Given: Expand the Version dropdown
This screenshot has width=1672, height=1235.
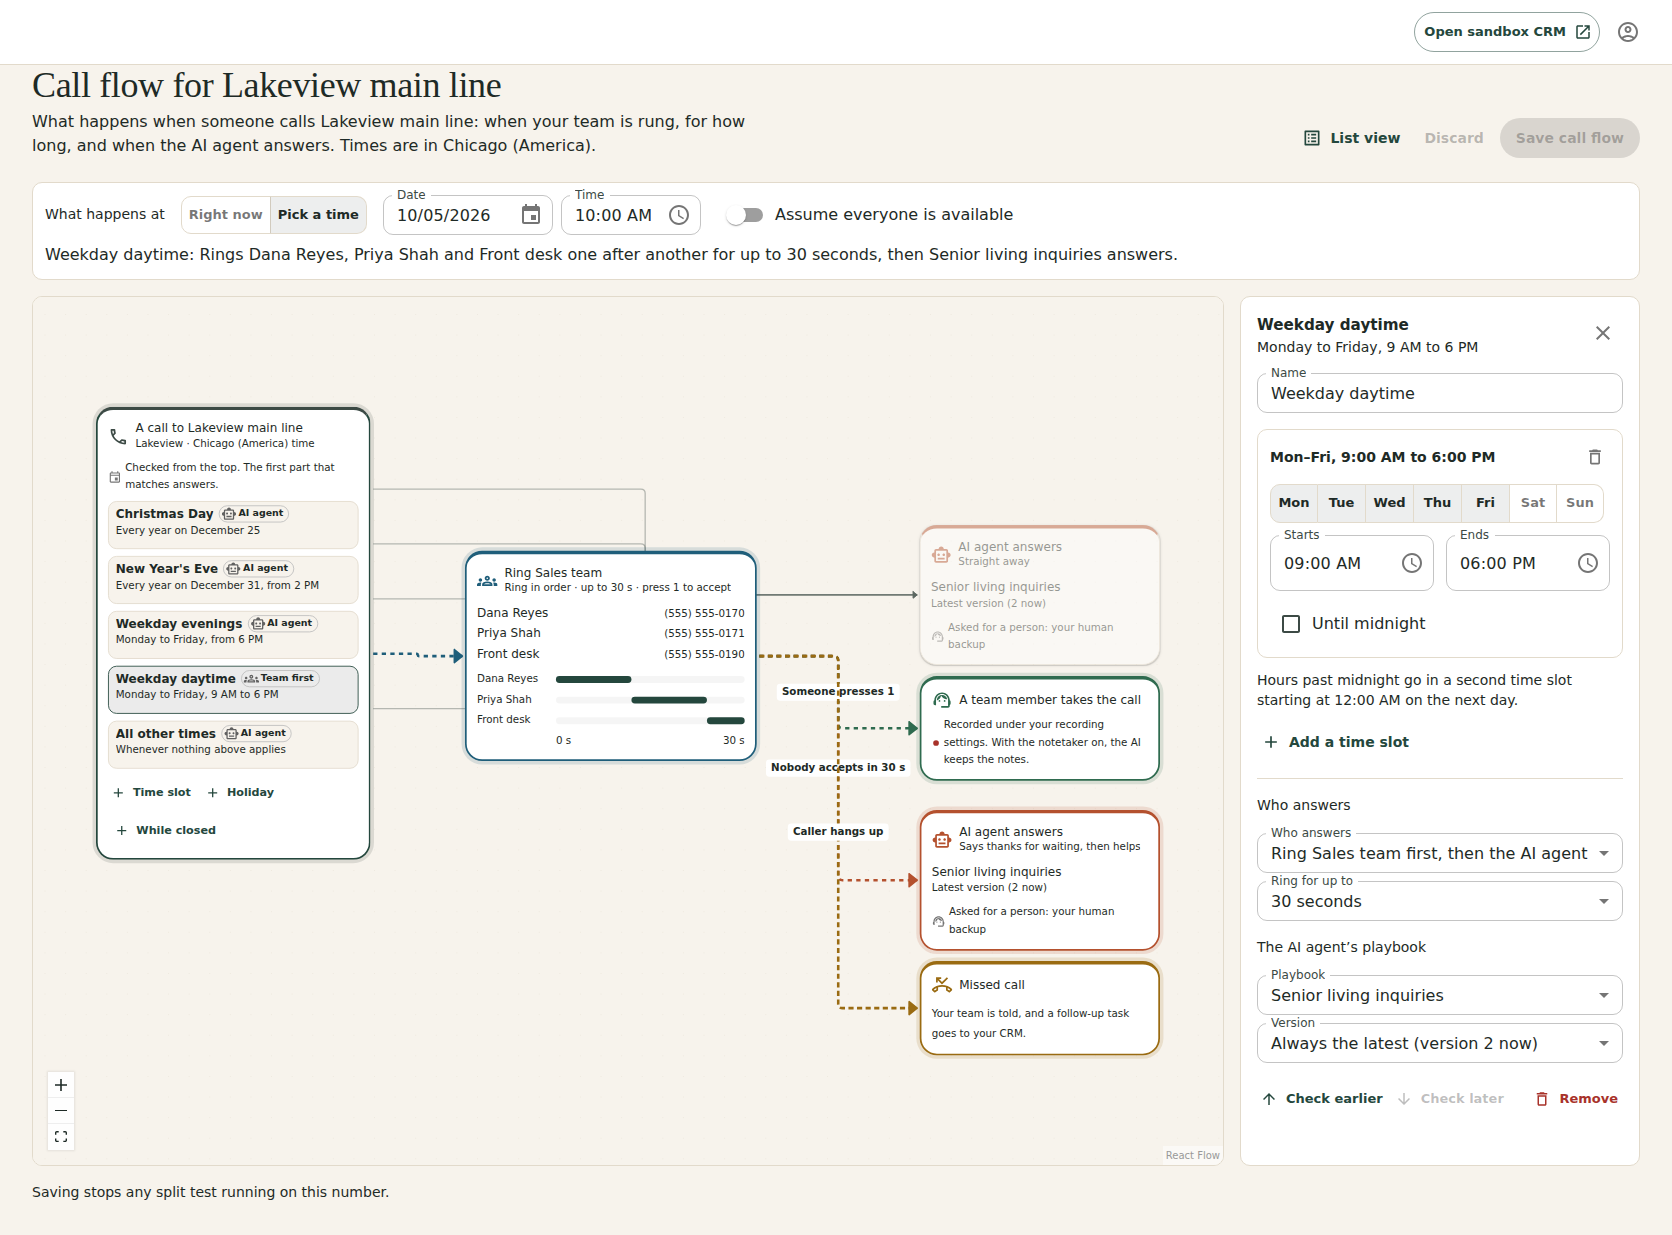Looking at the screenshot, I should pos(1439,1043).
